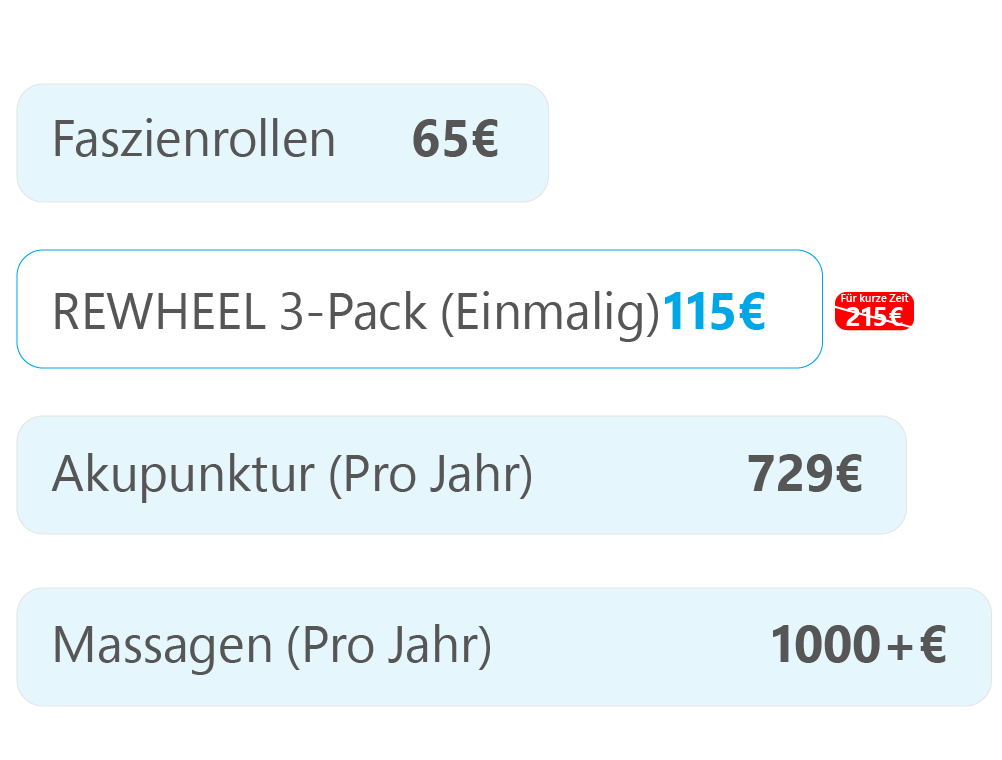
Task: Click the red discount badge
Action: tap(874, 311)
